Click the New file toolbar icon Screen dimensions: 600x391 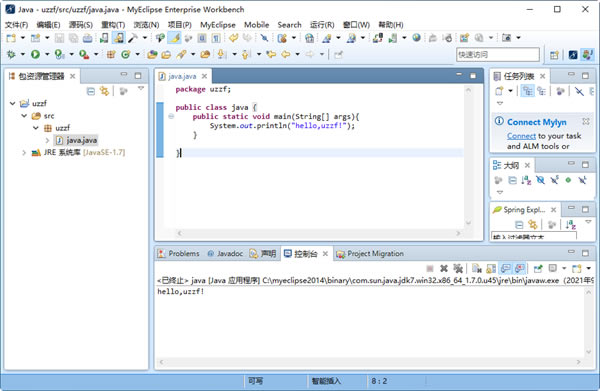11,38
